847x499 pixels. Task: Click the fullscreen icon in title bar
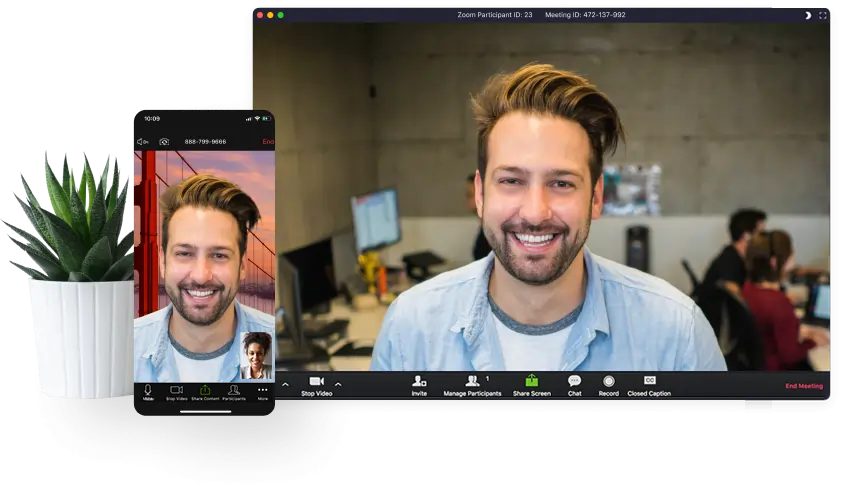point(823,15)
